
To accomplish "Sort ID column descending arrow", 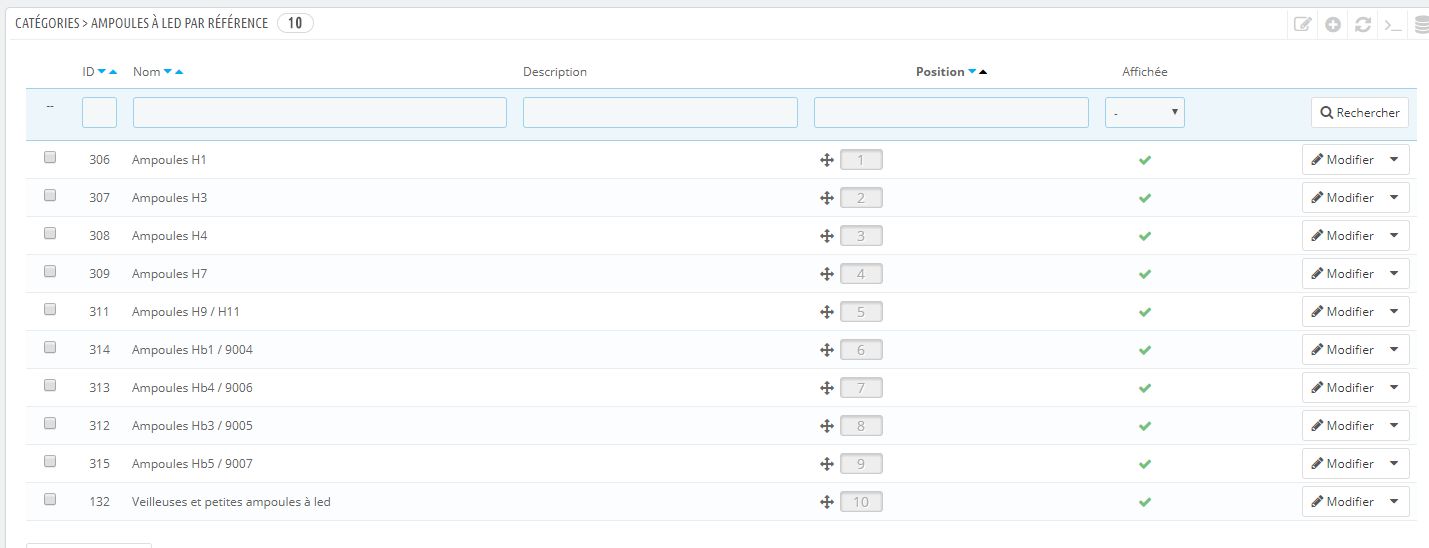I will tap(102, 72).
